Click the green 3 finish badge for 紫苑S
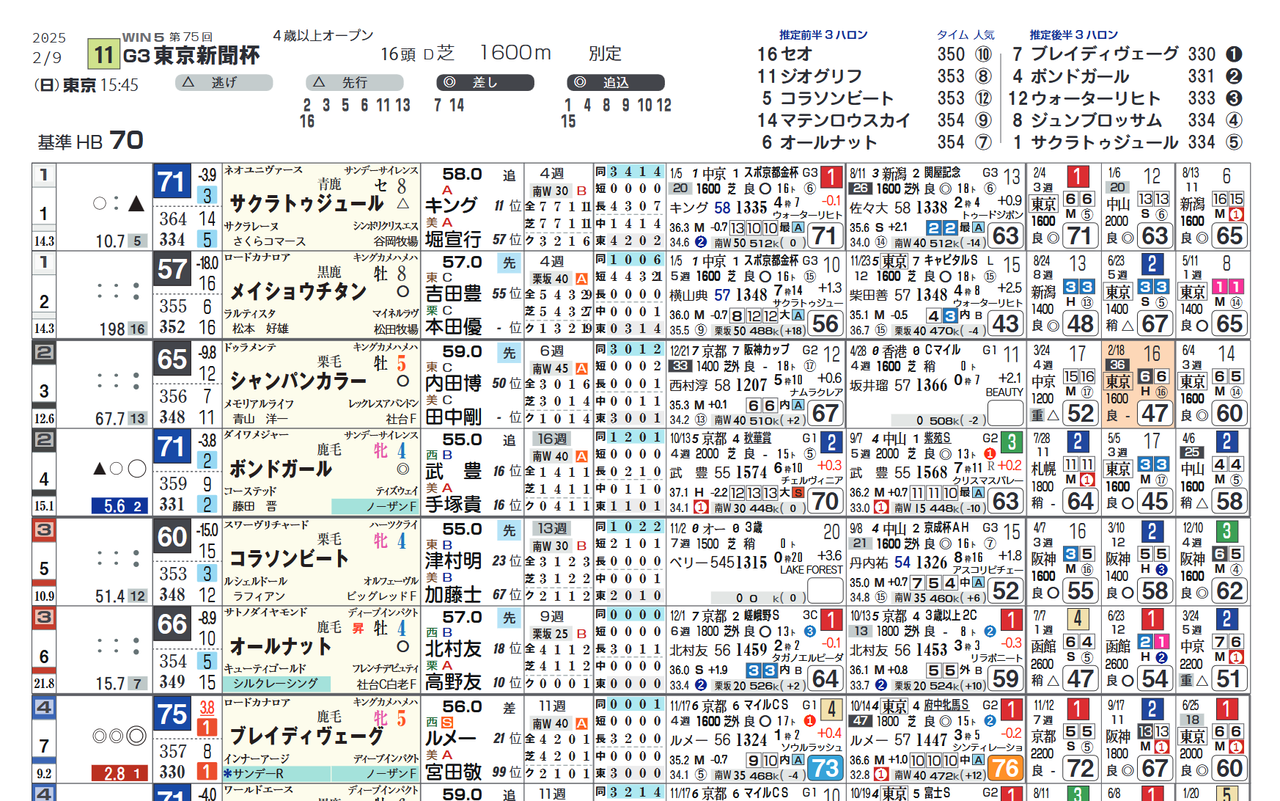The height and width of the screenshot is (801, 1280). pos(1013,442)
